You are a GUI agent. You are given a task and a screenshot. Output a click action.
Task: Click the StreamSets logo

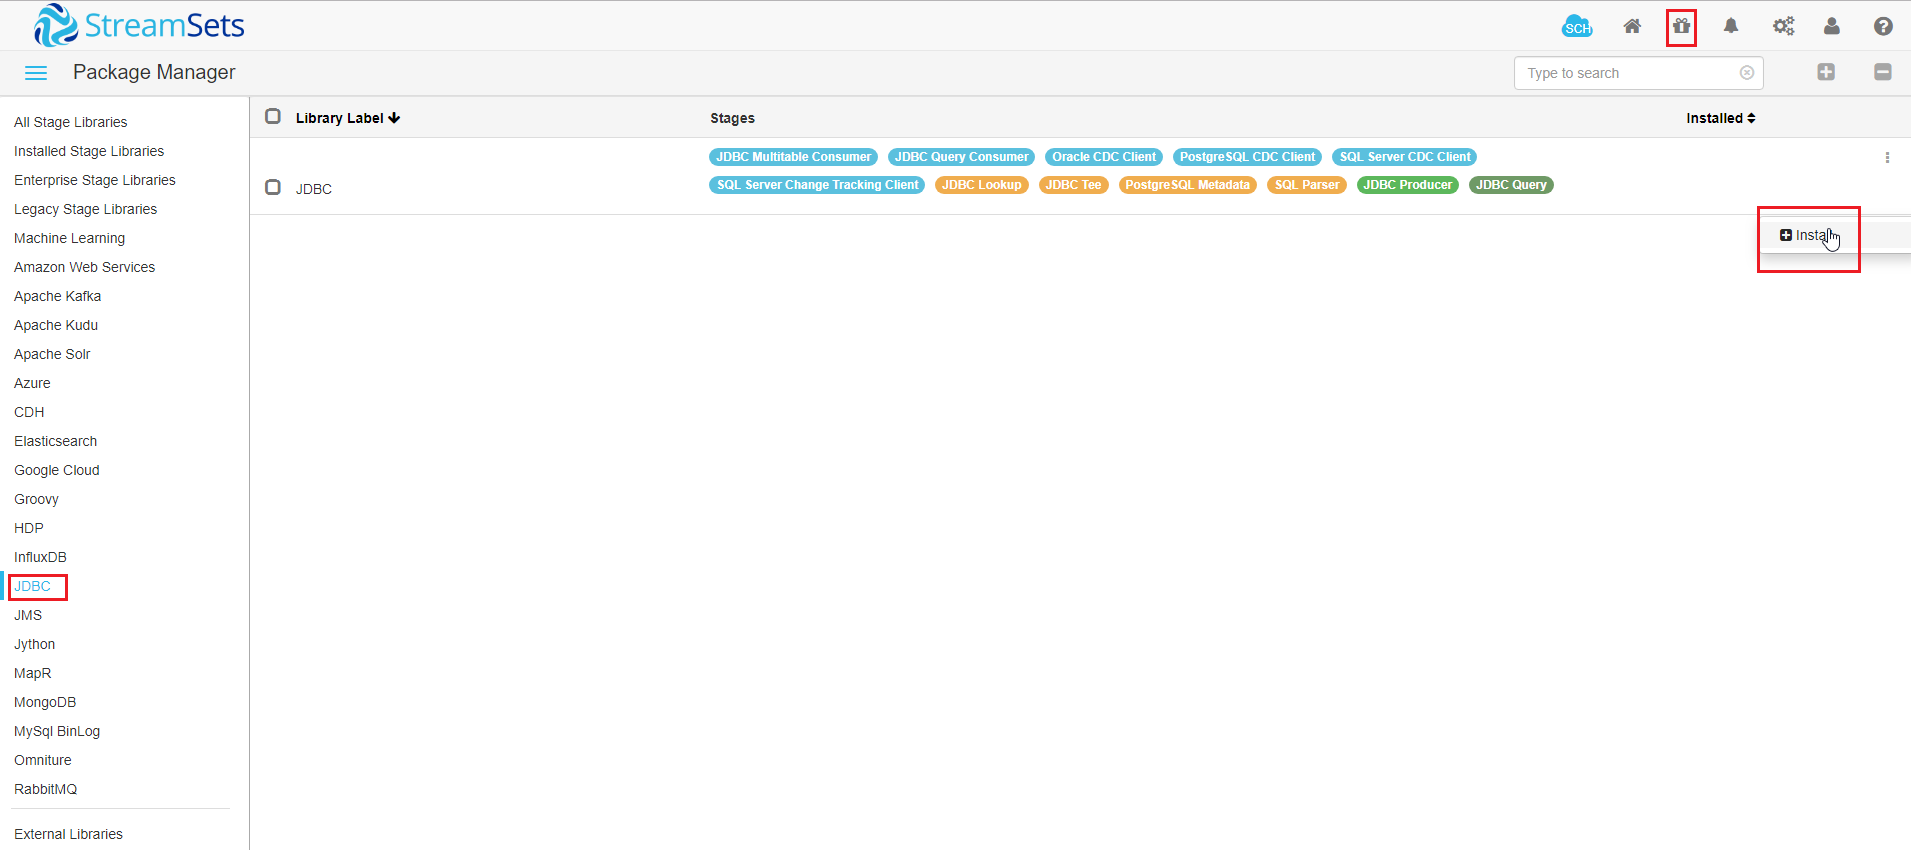click(x=139, y=25)
